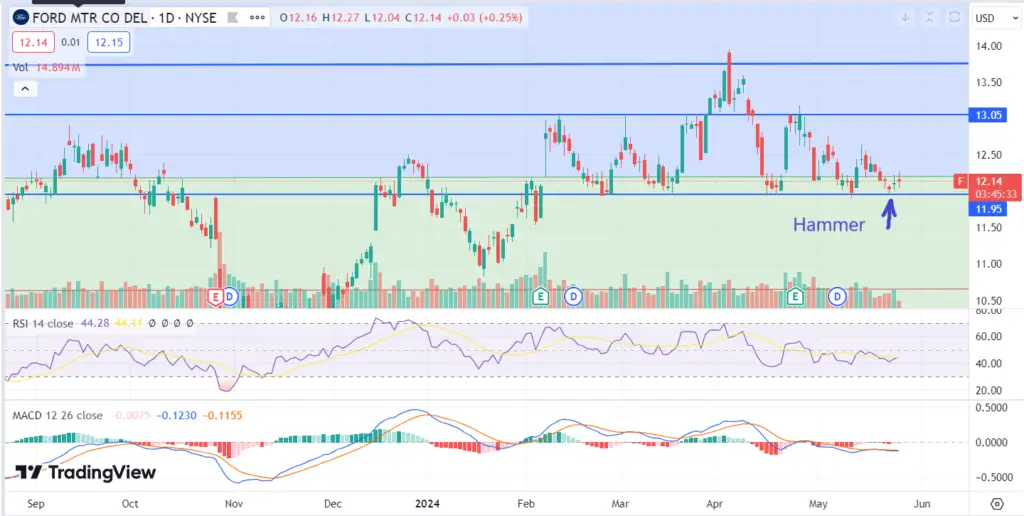The height and width of the screenshot is (516, 1024).
Task: Open chart settings via the gear icon
Action: tap(997, 504)
